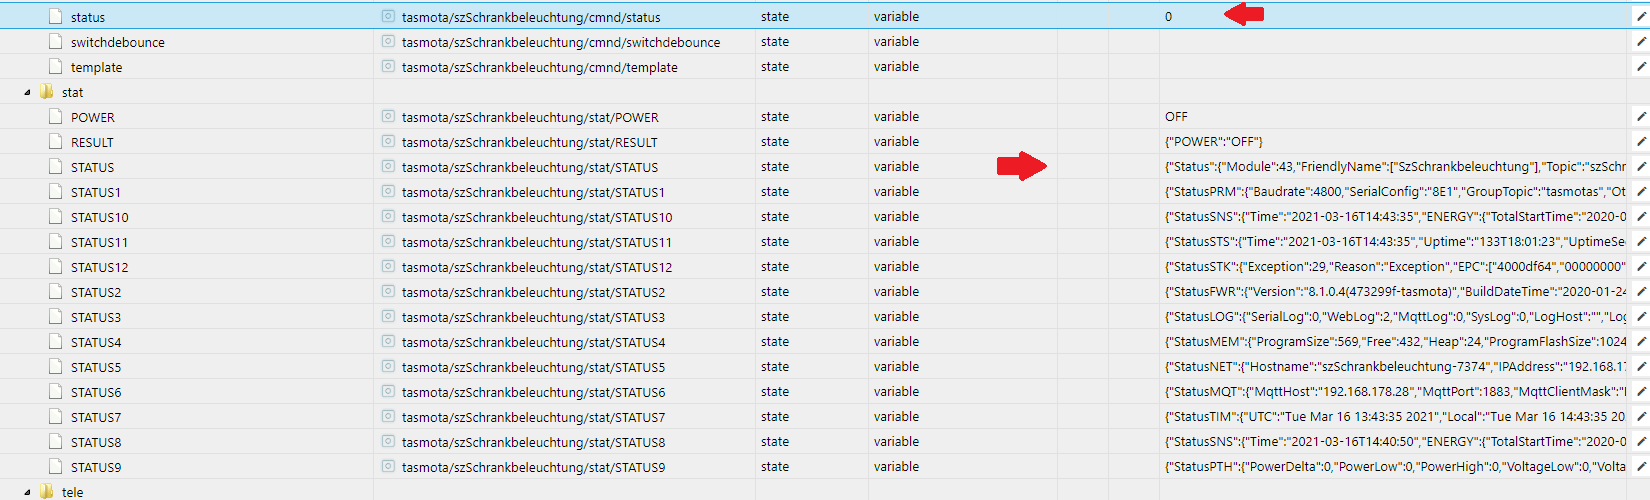
Task: Click the ID tasmota/szSchrankbeleuchtung/stat/STATUS6
Action: click(x=533, y=392)
